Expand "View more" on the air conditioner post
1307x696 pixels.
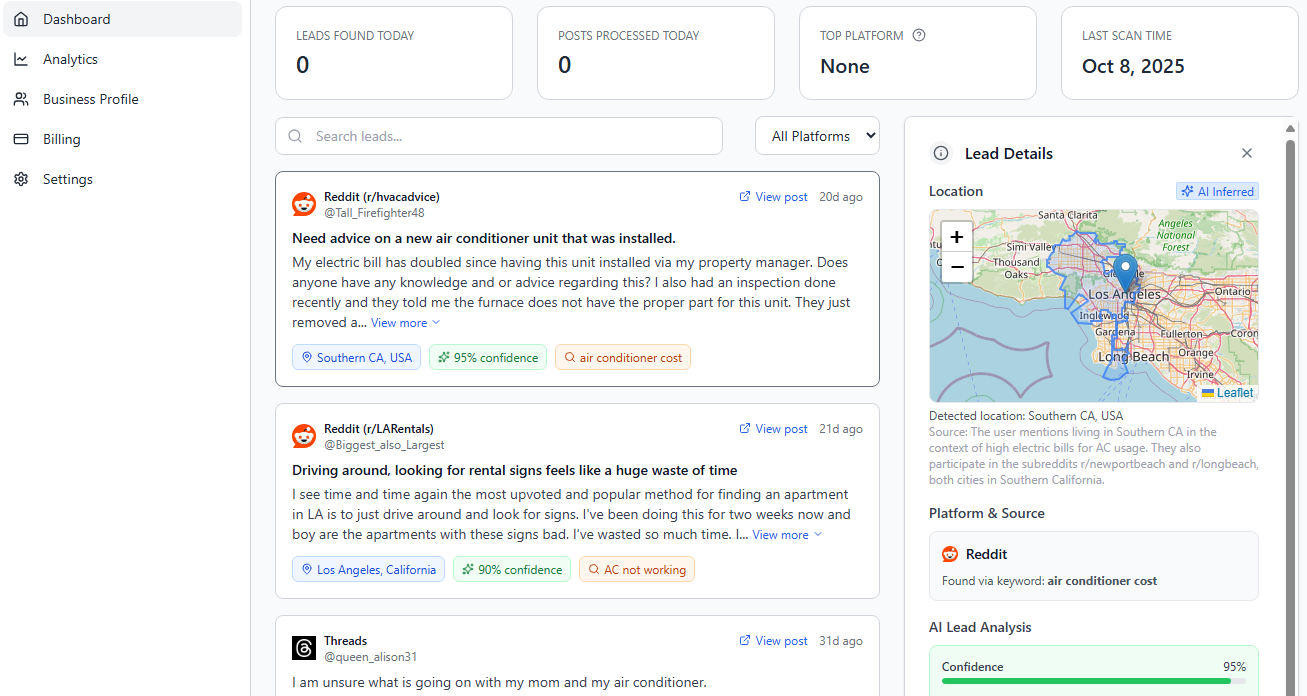tap(398, 322)
